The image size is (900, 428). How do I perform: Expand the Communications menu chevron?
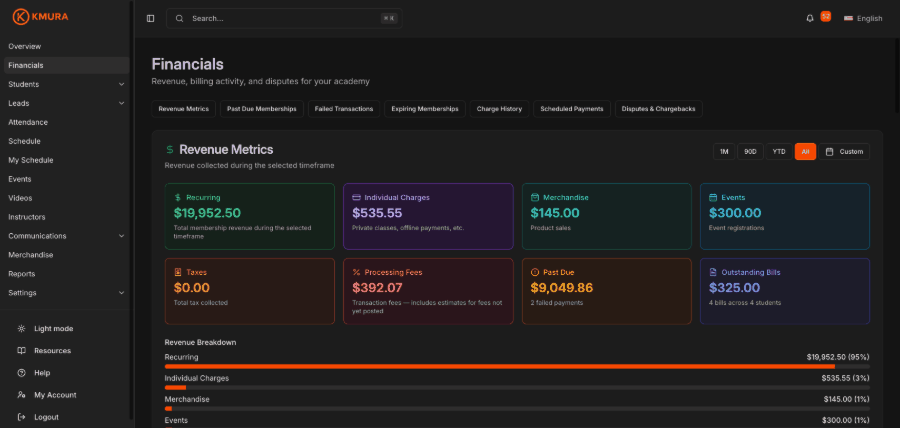pos(121,236)
